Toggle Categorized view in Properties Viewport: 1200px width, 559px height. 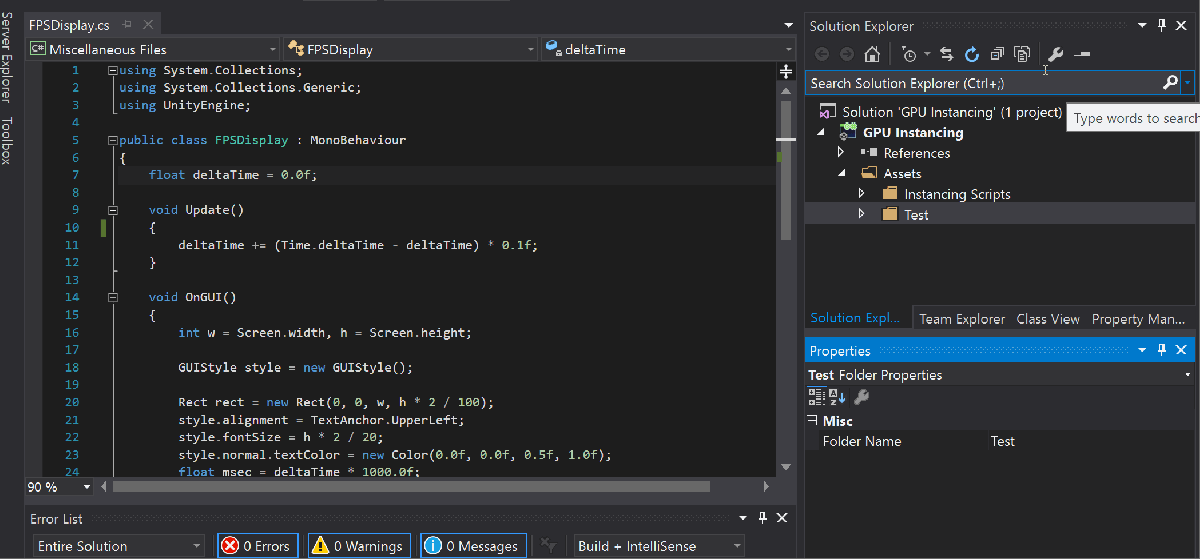[815, 397]
